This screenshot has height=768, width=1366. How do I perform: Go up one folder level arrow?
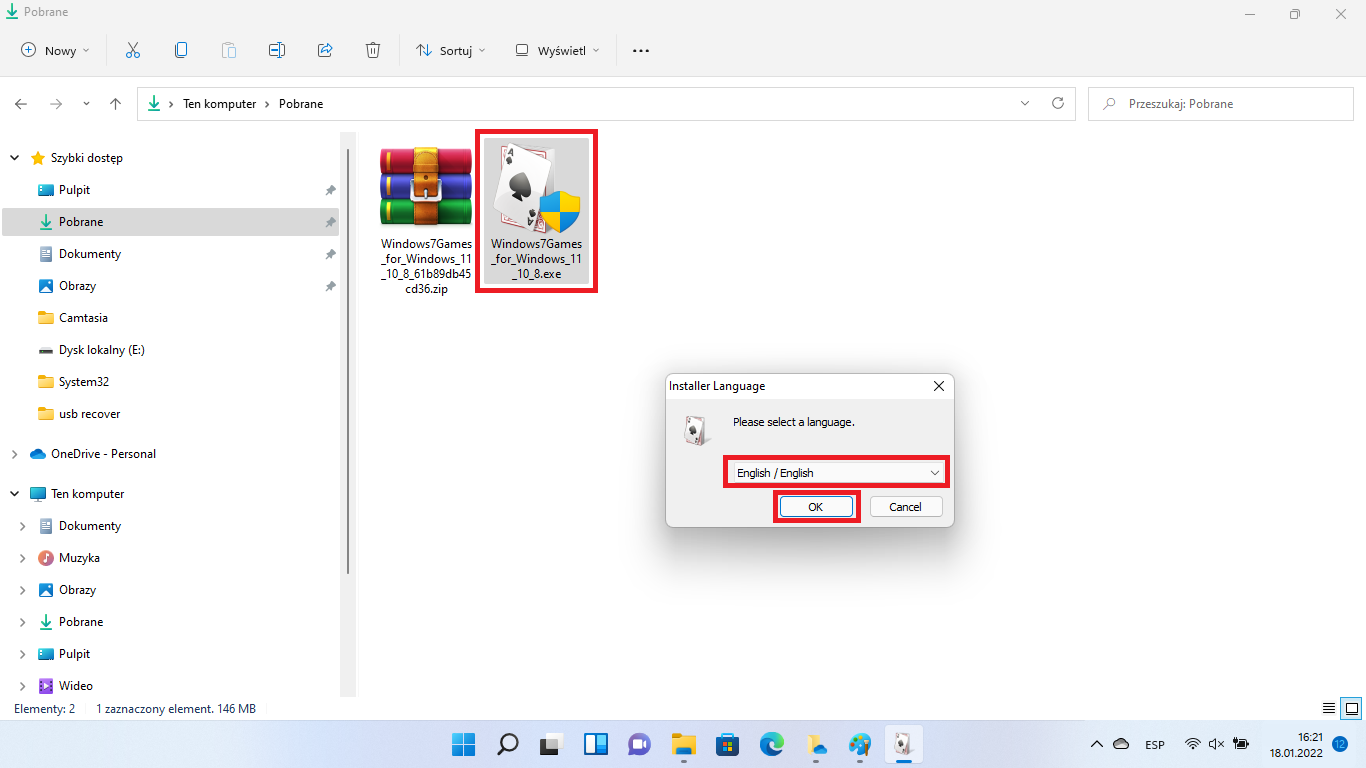[x=116, y=104]
